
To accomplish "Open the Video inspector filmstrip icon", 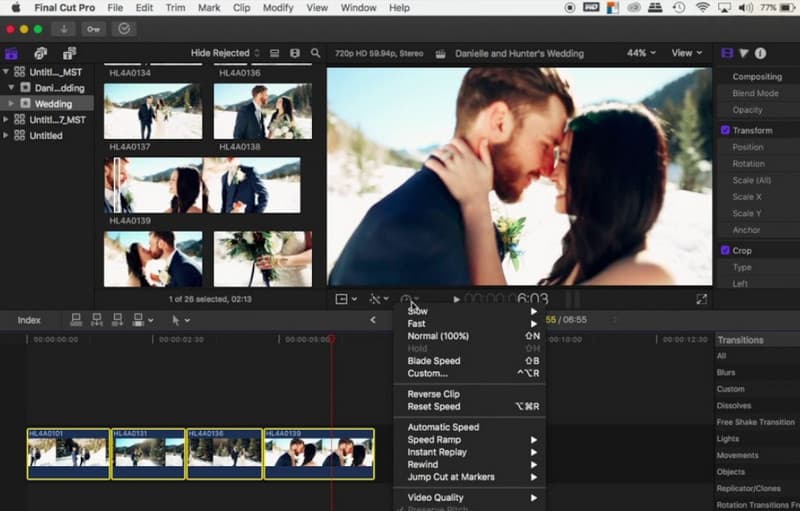I will pyautogui.click(x=727, y=53).
